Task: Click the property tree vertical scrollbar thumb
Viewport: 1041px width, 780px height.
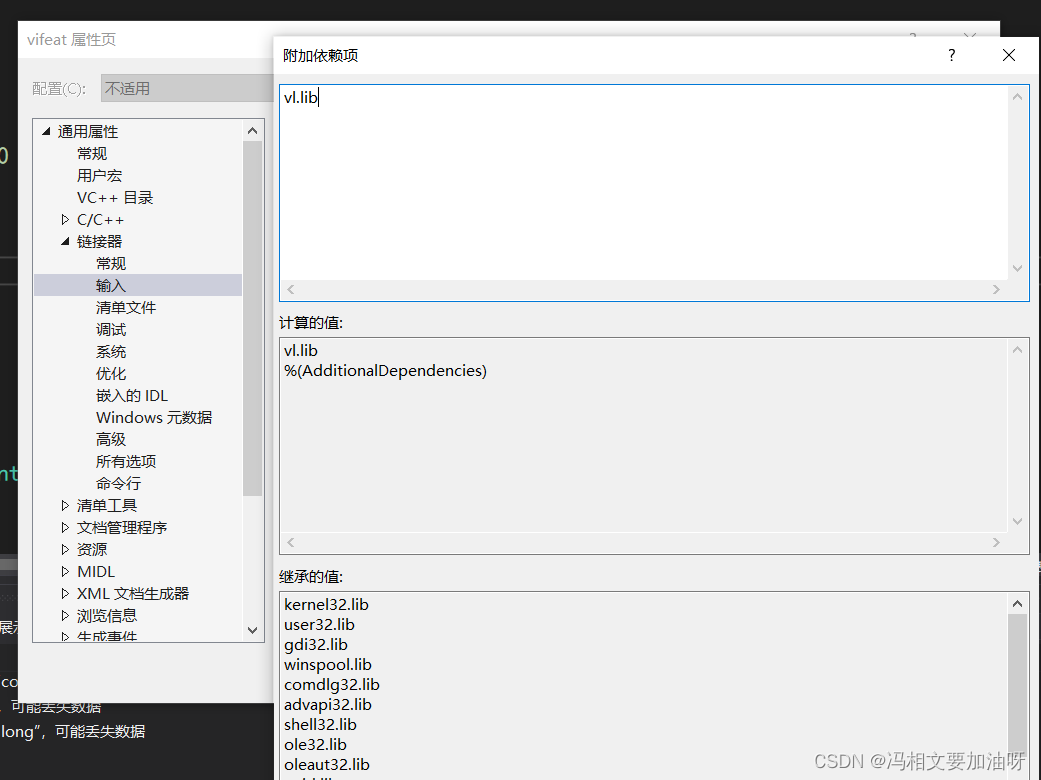Action: tap(252, 319)
